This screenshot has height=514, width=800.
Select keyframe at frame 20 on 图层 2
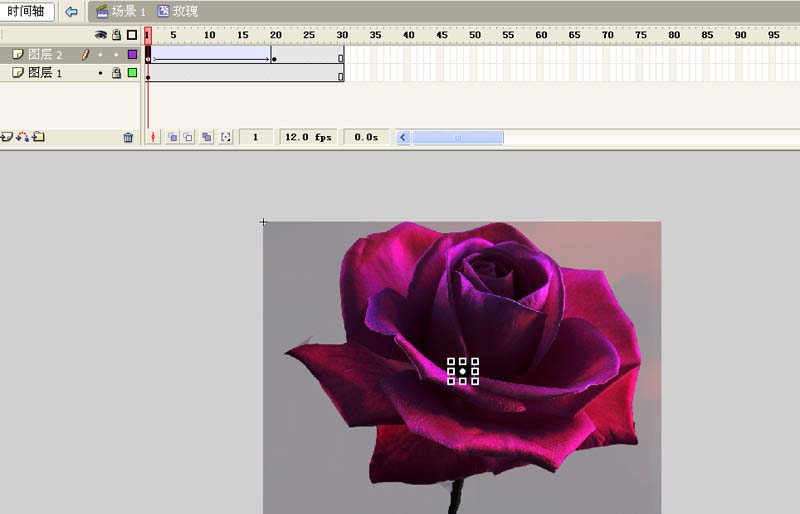point(274,58)
